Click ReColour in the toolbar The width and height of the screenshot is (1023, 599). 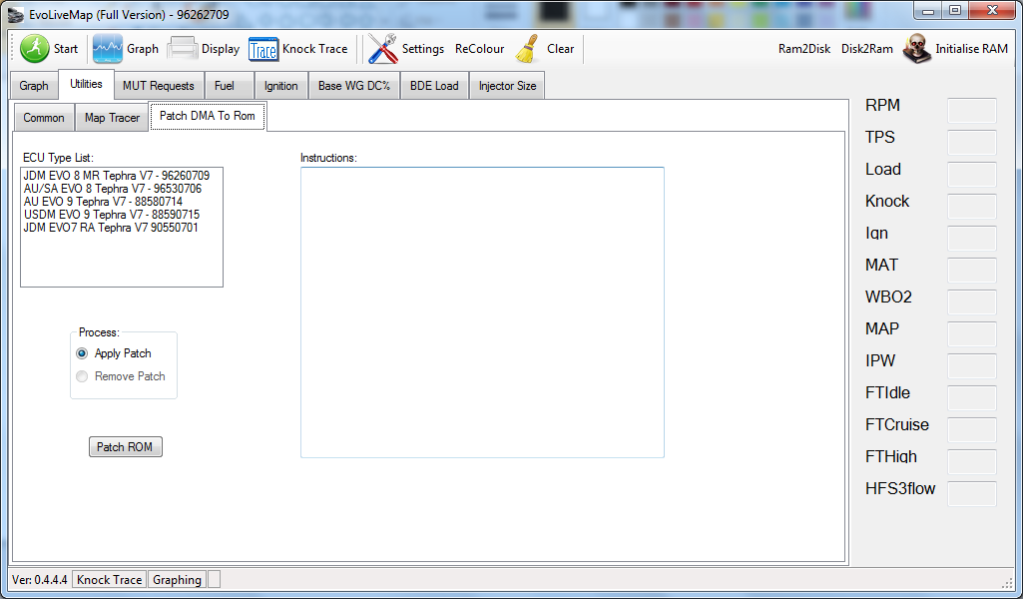[x=480, y=49]
